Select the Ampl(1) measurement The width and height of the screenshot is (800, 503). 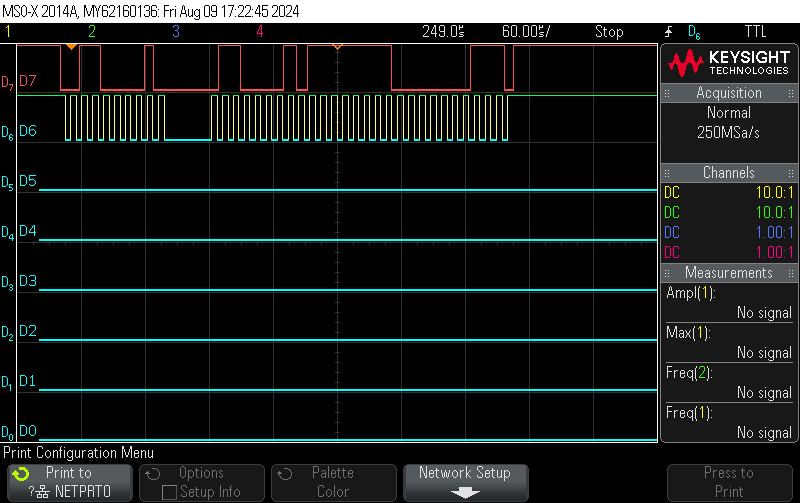tap(729, 303)
